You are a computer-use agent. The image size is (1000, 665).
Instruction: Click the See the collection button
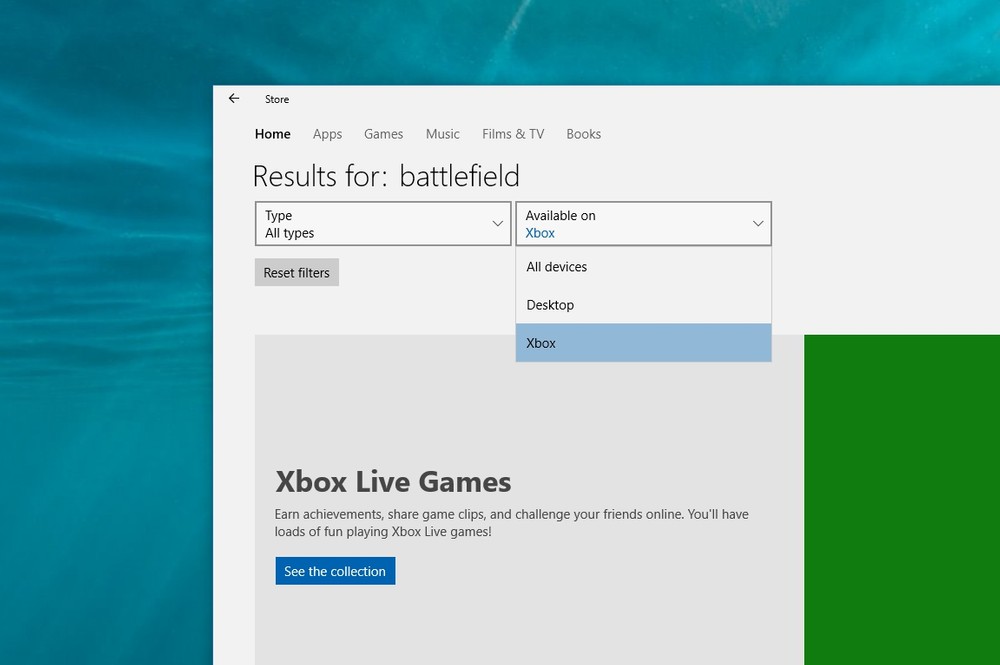tap(335, 571)
